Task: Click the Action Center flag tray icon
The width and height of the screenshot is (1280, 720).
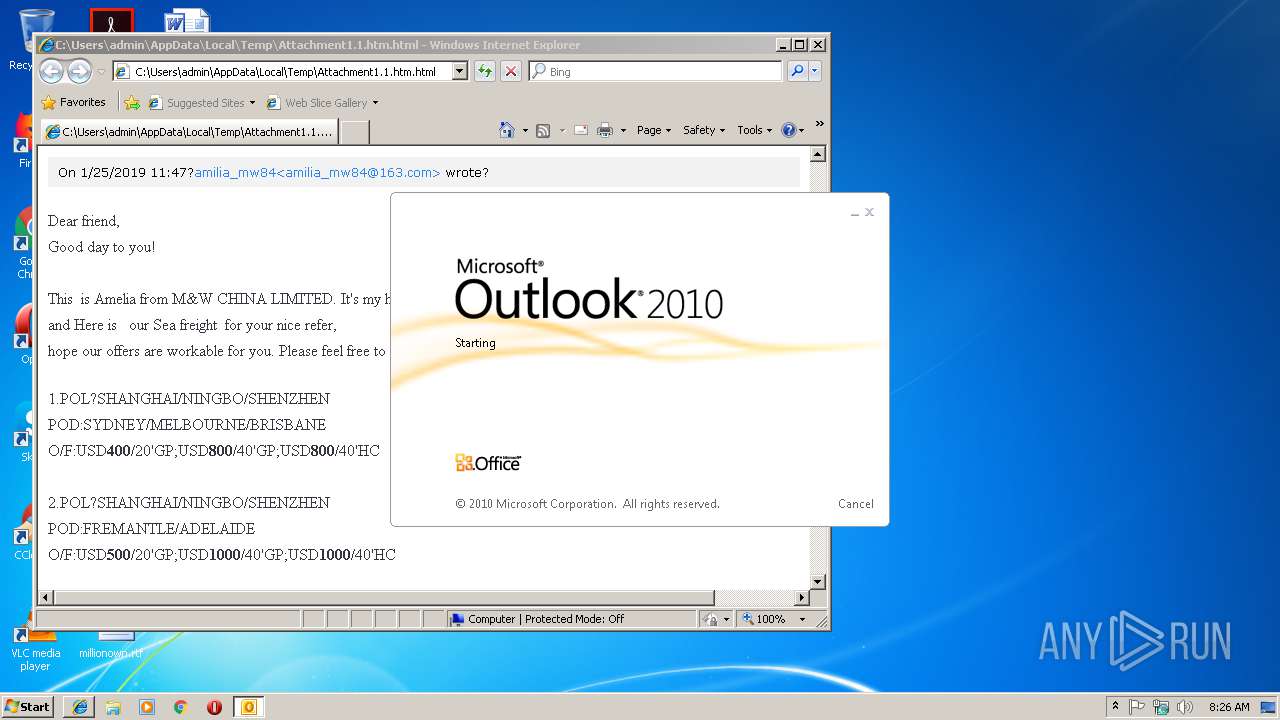Action: tap(1137, 707)
